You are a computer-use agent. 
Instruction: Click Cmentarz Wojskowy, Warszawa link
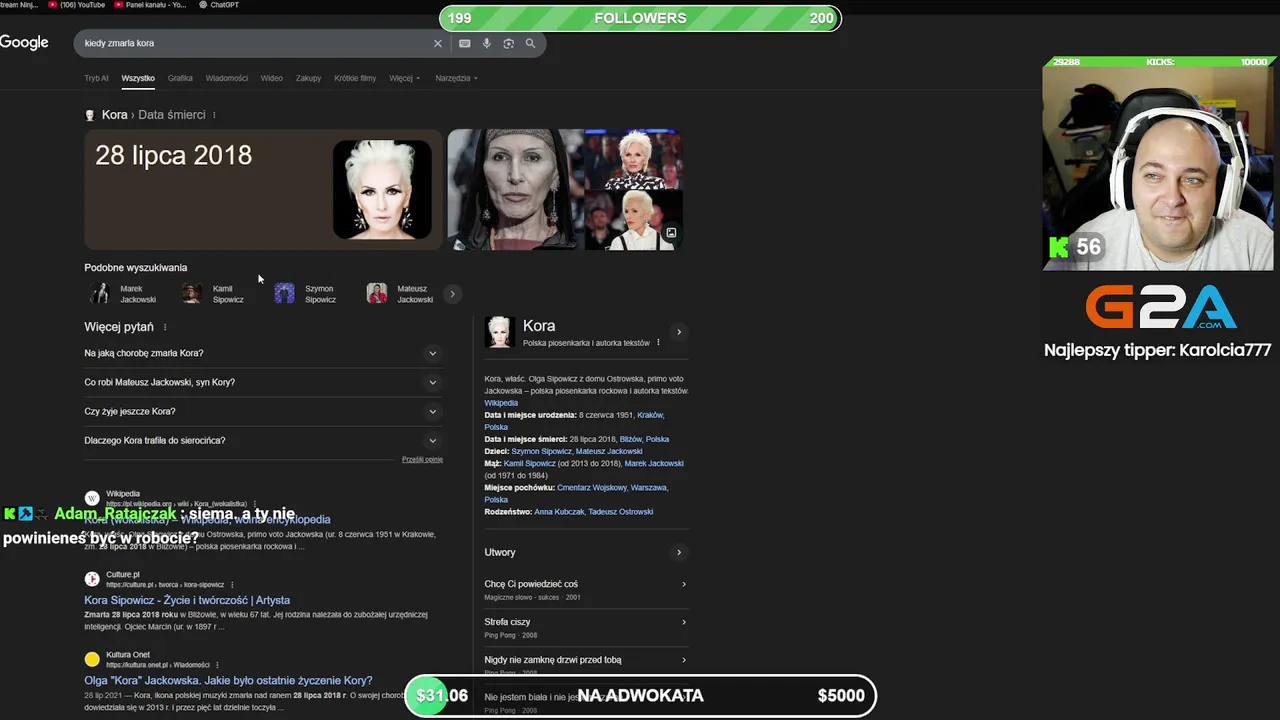coord(612,487)
